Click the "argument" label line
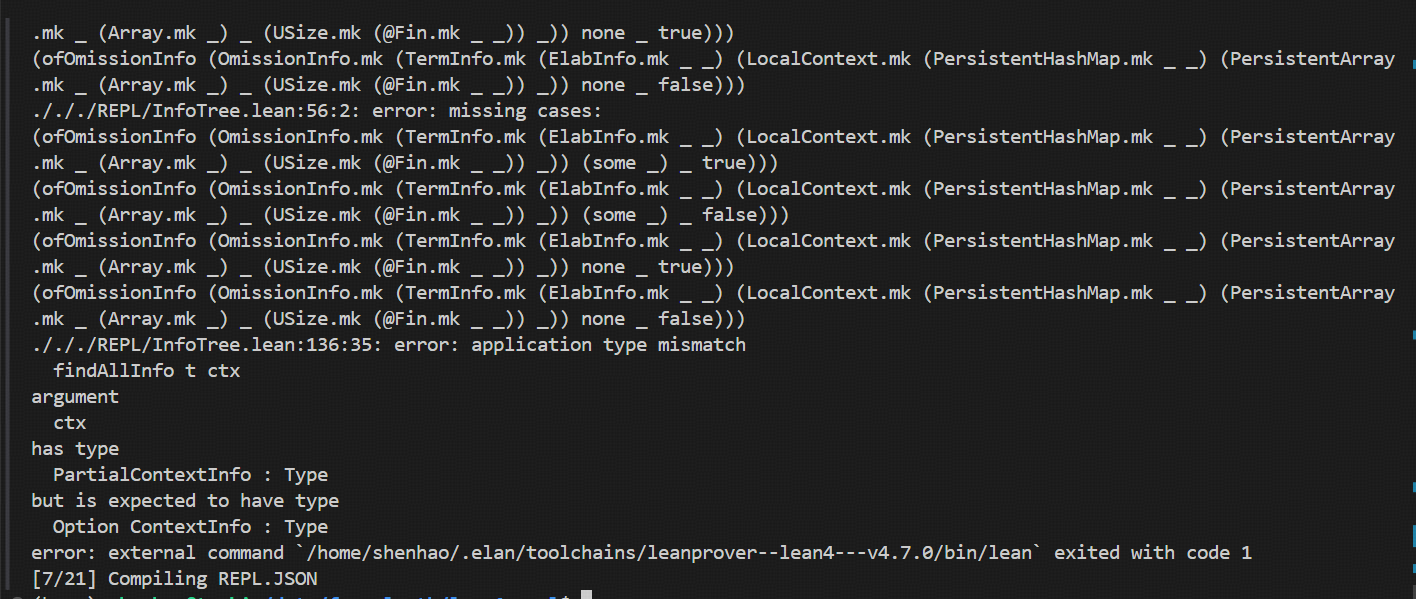 (75, 397)
